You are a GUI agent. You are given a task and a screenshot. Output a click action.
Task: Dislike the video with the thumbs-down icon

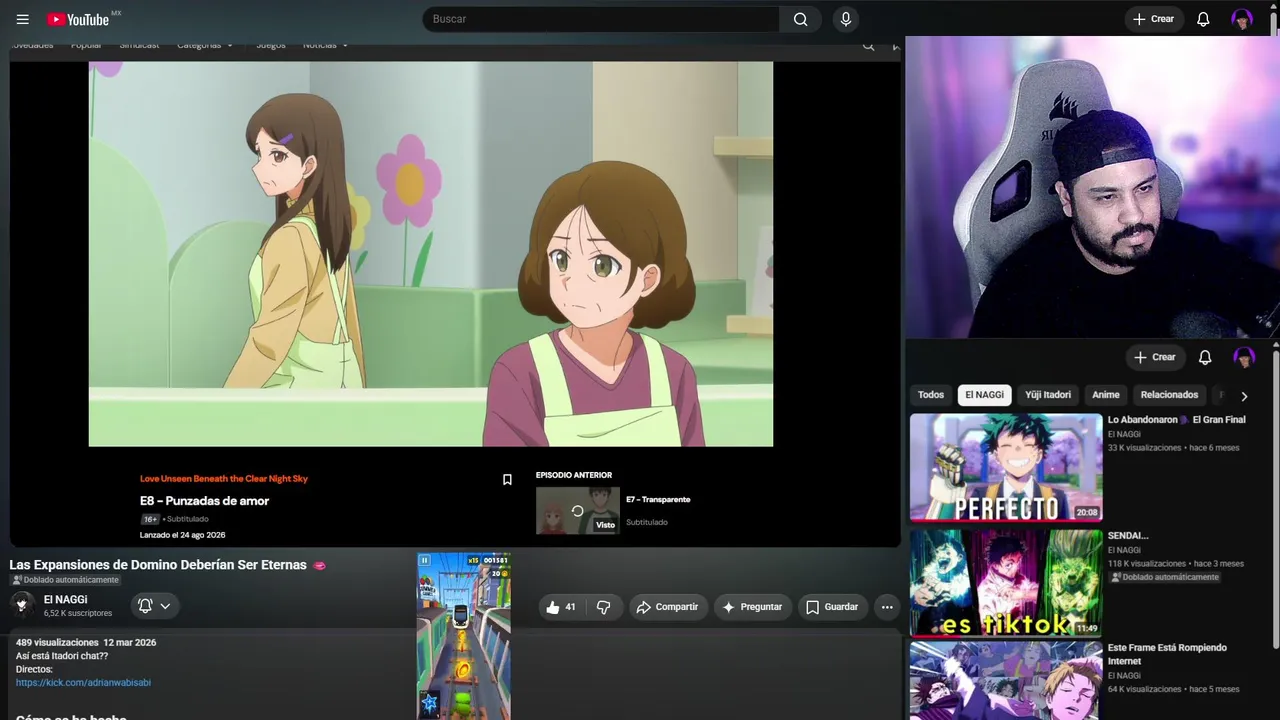tap(603, 607)
